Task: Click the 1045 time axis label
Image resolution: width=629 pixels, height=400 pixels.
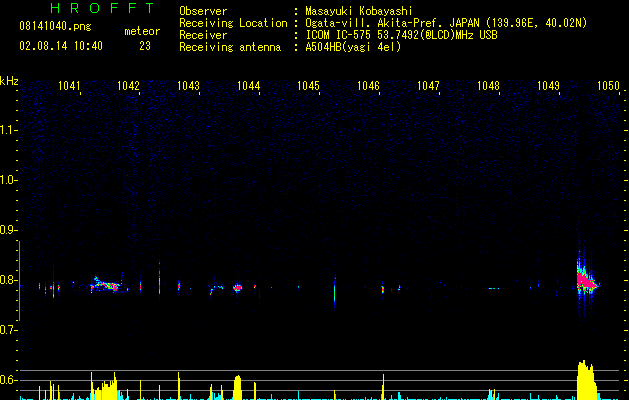Action: click(x=308, y=85)
